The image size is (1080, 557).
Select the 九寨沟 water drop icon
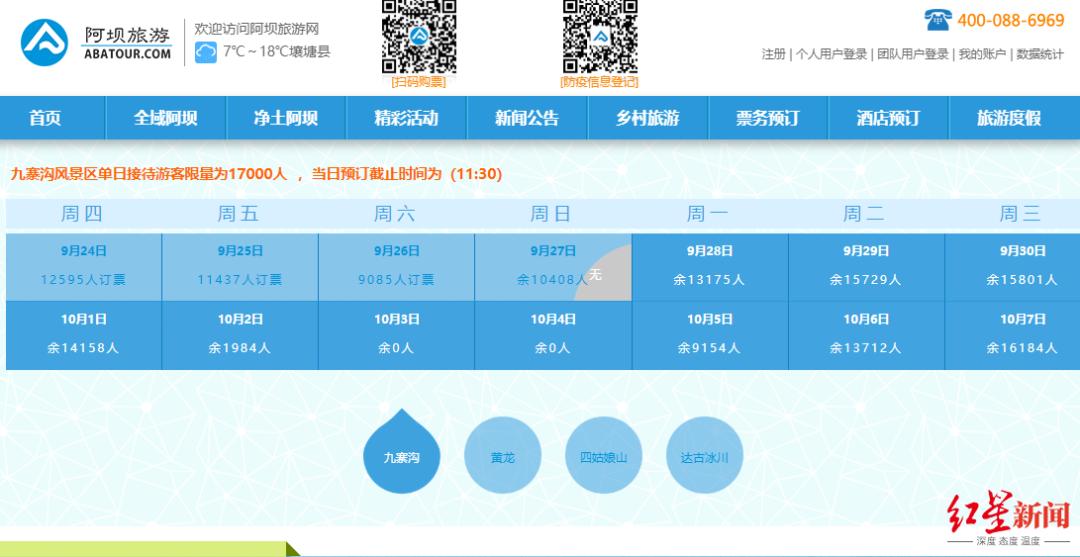point(401,456)
